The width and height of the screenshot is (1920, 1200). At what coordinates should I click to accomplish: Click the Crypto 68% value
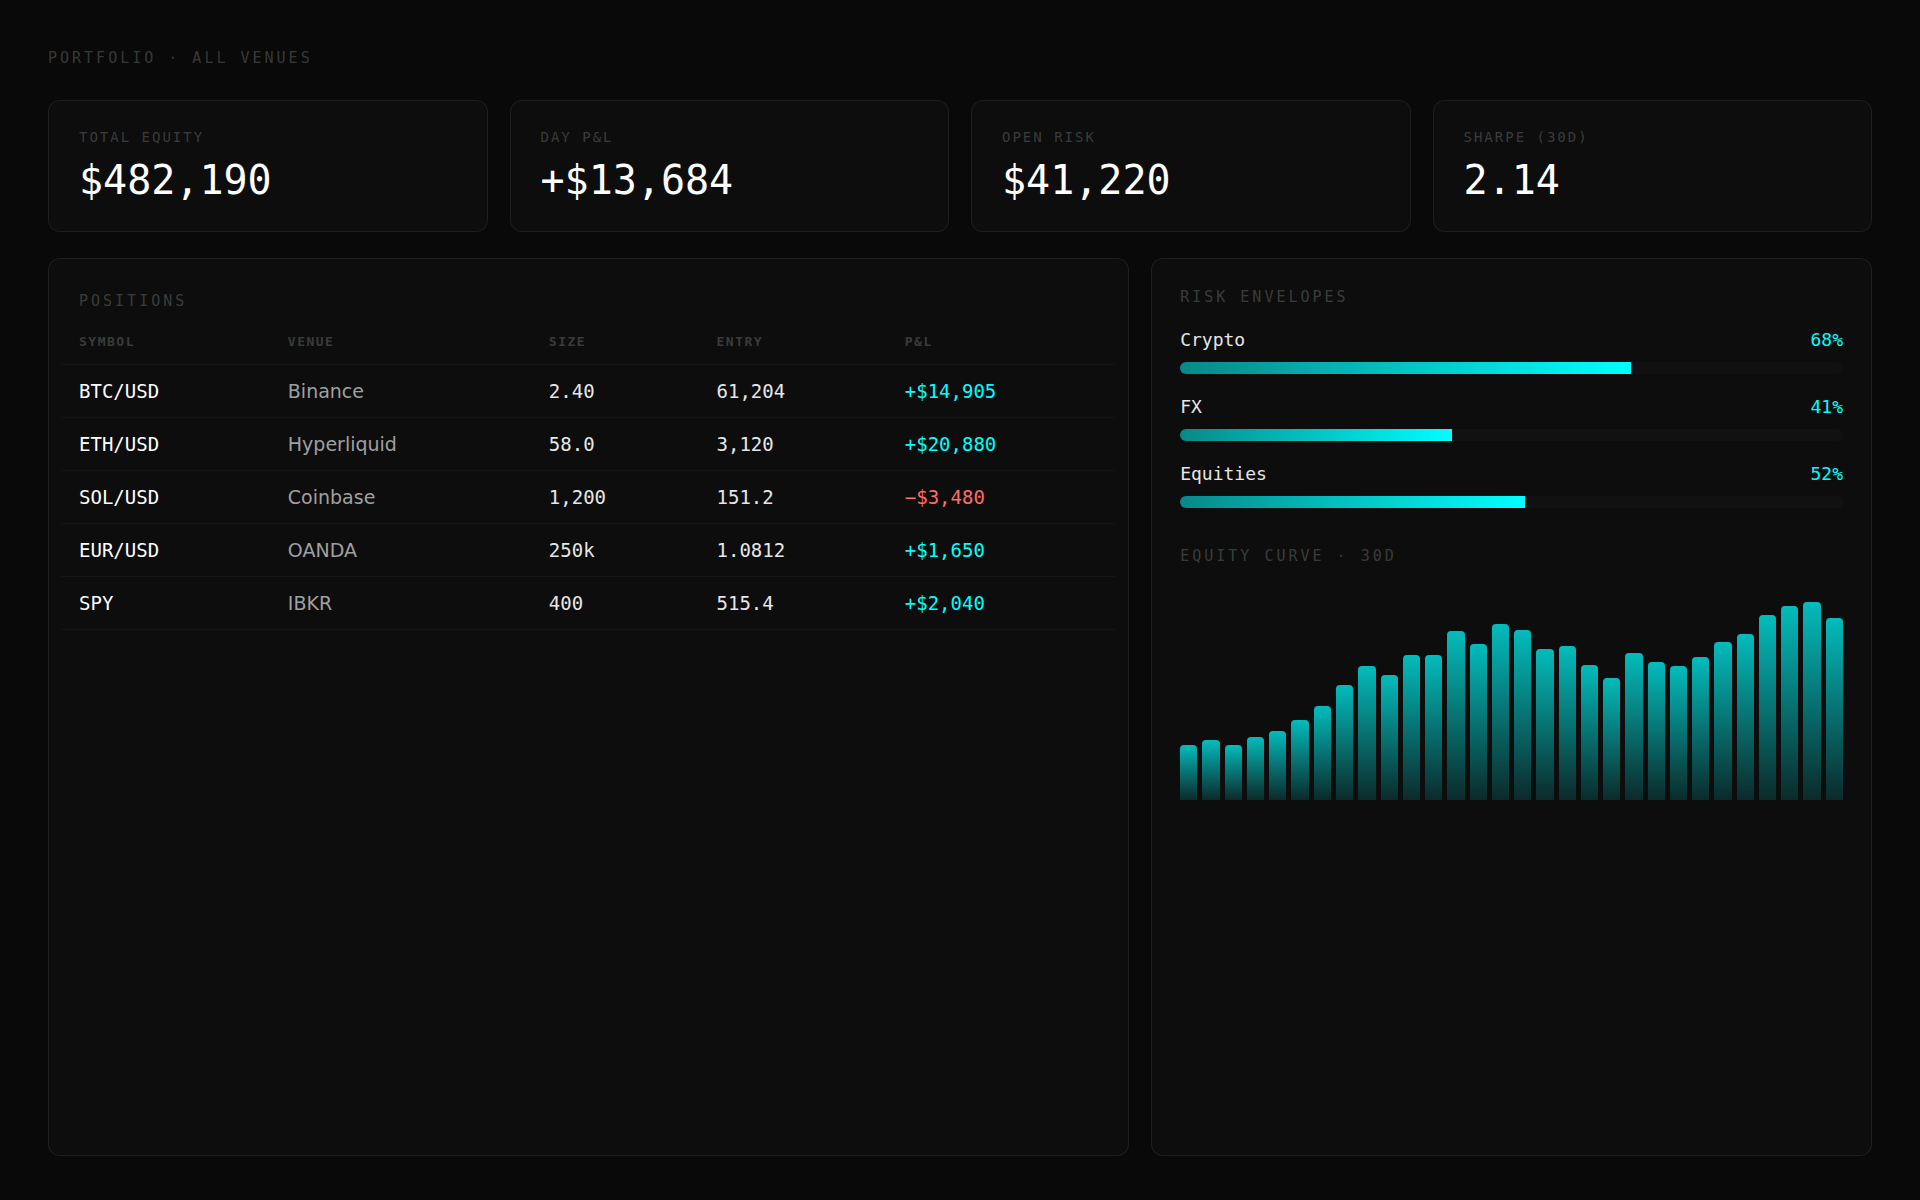1826,340
